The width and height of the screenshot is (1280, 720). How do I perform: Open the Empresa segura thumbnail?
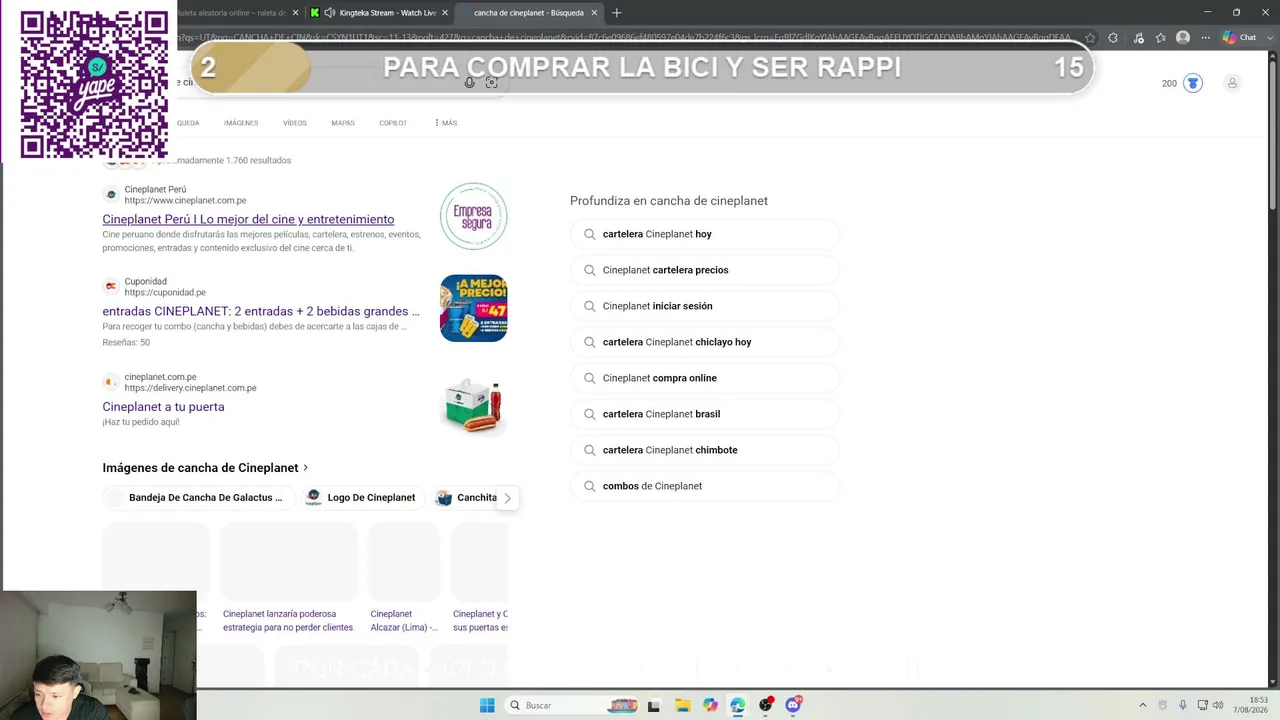[x=474, y=216]
